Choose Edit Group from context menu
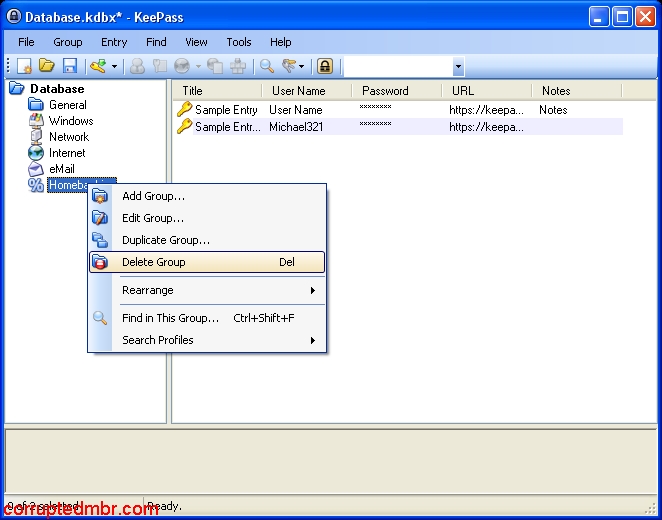Viewport: 662px width, 520px height. [207, 218]
